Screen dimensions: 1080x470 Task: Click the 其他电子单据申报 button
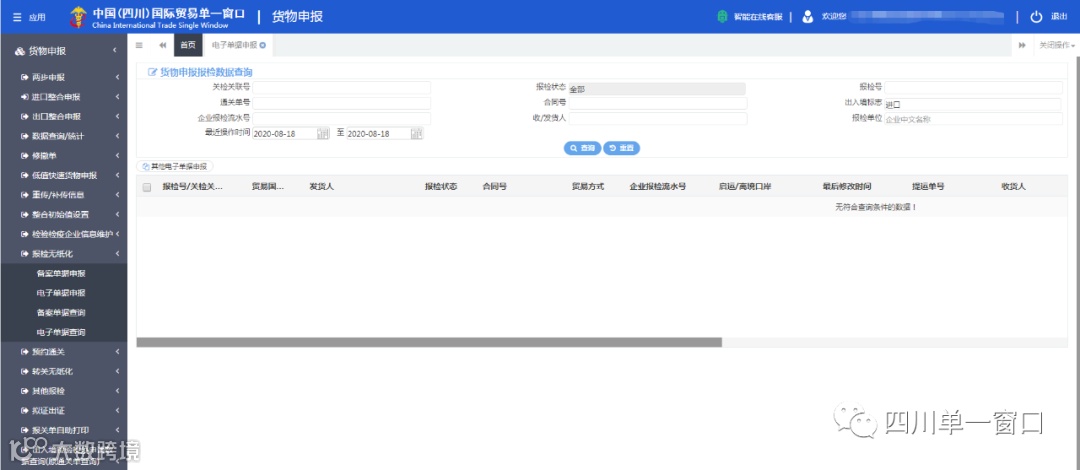175,167
